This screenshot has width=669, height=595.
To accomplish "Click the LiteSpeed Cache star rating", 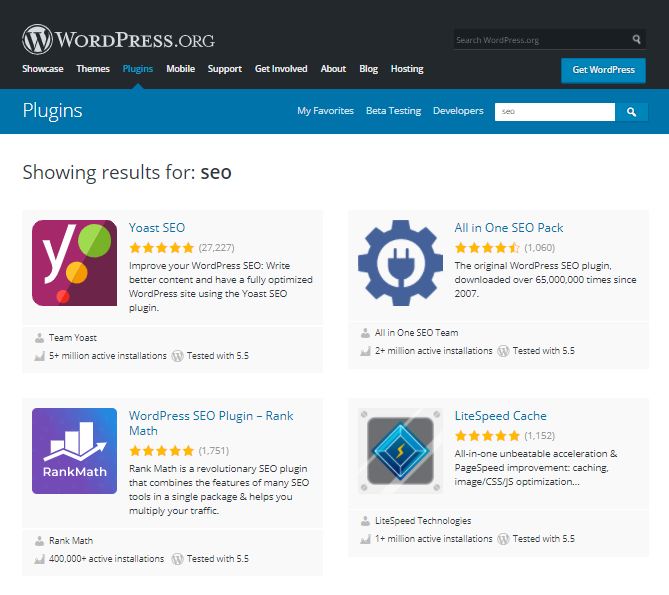I will [x=487, y=436].
